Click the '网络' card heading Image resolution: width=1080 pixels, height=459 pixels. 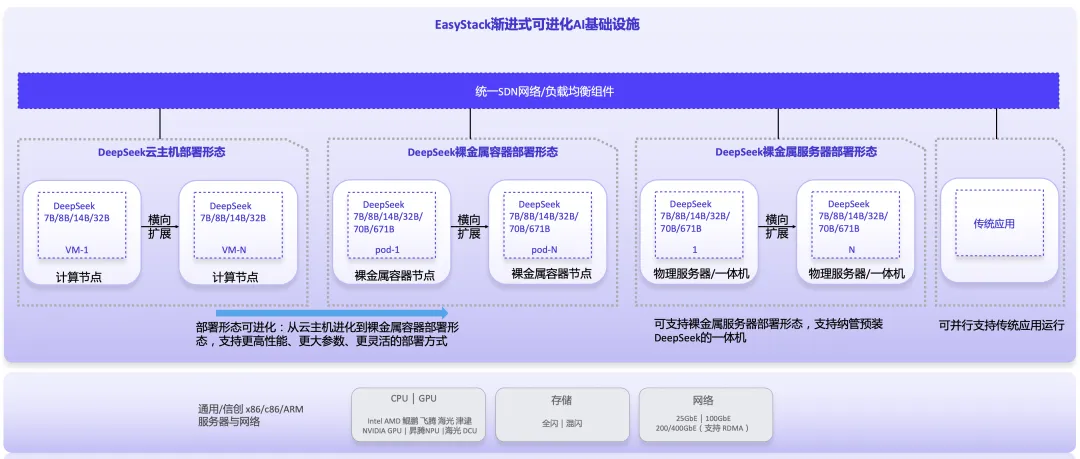point(703,400)
